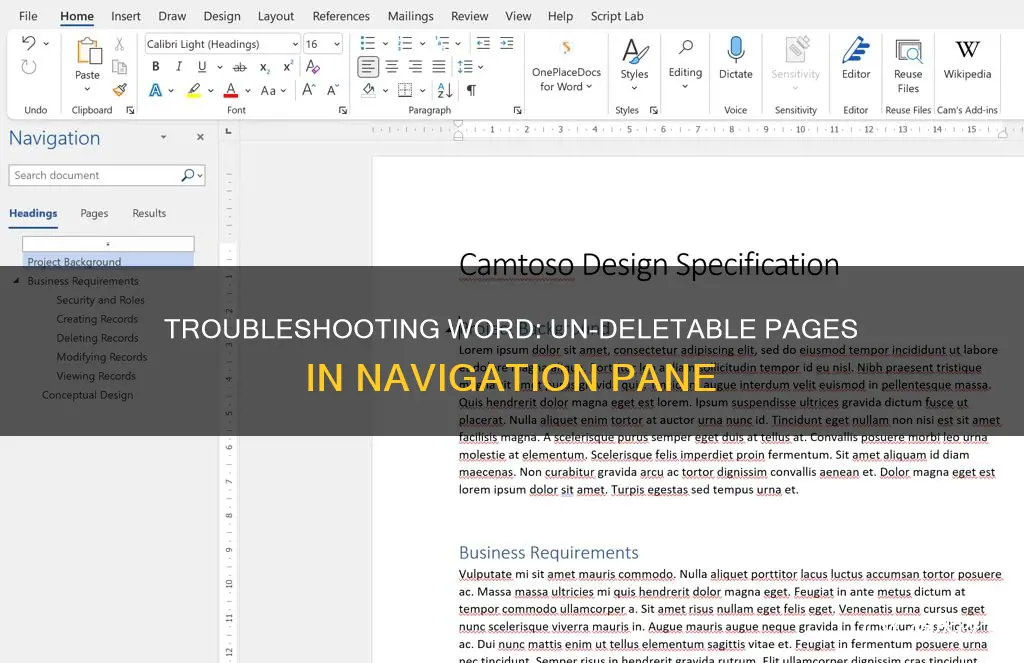Viewport: 1024px width, 663px height.
Task: Open Font dialog launcher
Action: pos(343,110)
